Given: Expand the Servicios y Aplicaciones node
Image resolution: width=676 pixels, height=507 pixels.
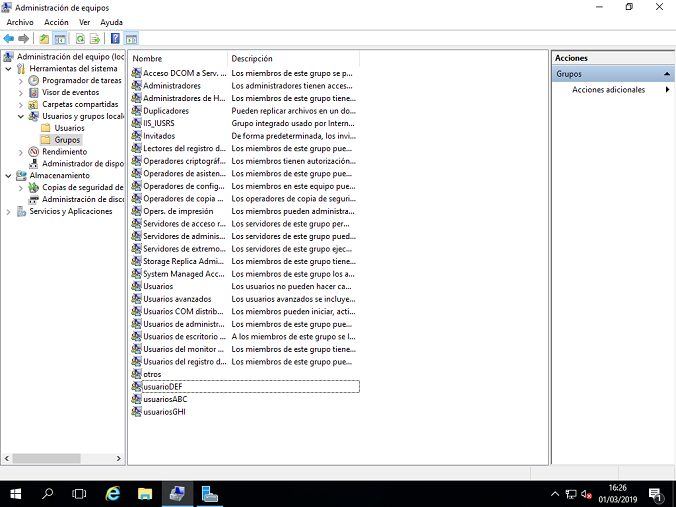Looking at the screenshot, I should tap(9, 212).
